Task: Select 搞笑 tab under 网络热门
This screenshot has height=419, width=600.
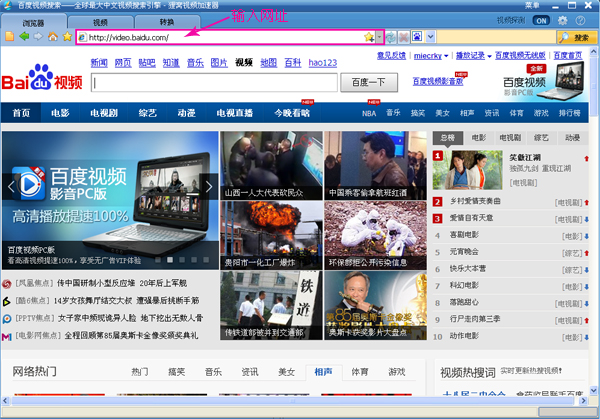Action: [x=176, y=372]
